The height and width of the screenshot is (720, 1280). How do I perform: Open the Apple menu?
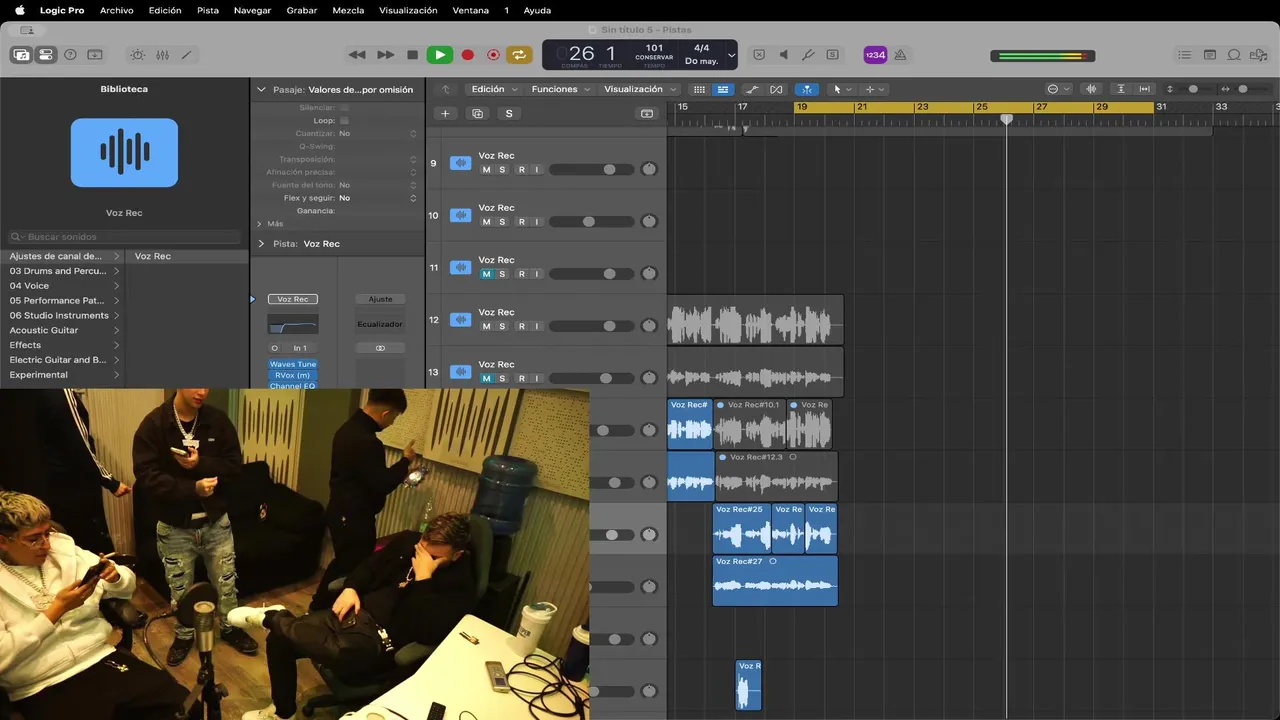[19, 10]
